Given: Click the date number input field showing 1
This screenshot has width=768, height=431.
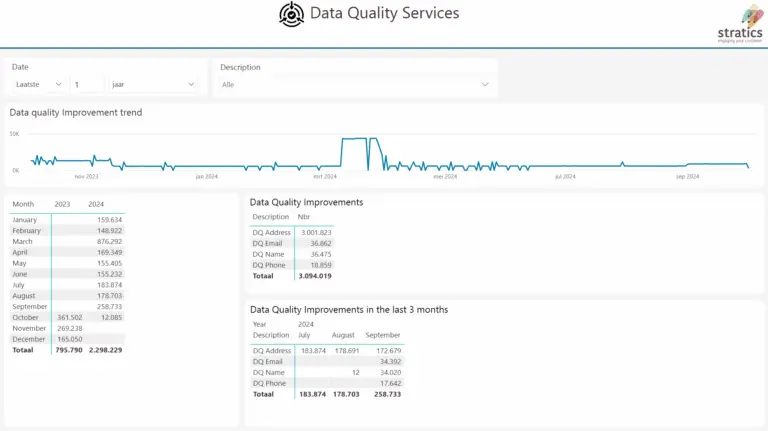Looking at the screenshot, I should tap(87, 85).
